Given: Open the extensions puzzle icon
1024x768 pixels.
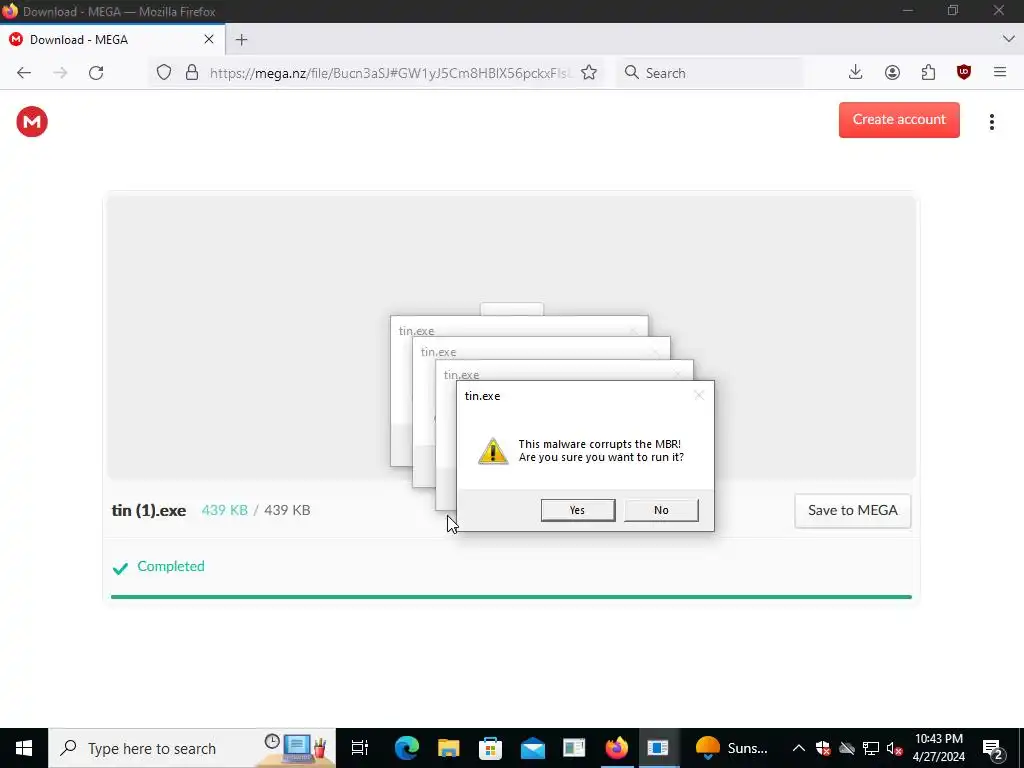Looking at the screenshot, I should click(928, 72).
